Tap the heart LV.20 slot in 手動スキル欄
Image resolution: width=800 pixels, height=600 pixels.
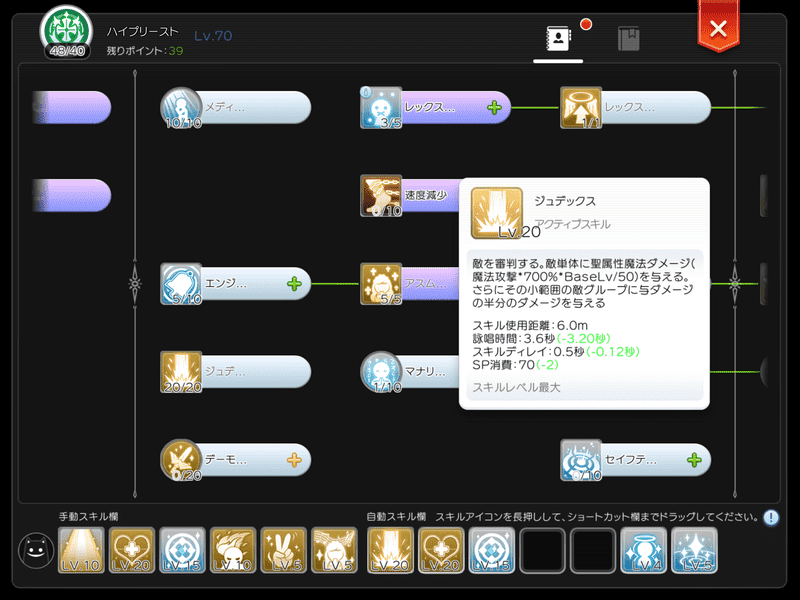[132, 550]
